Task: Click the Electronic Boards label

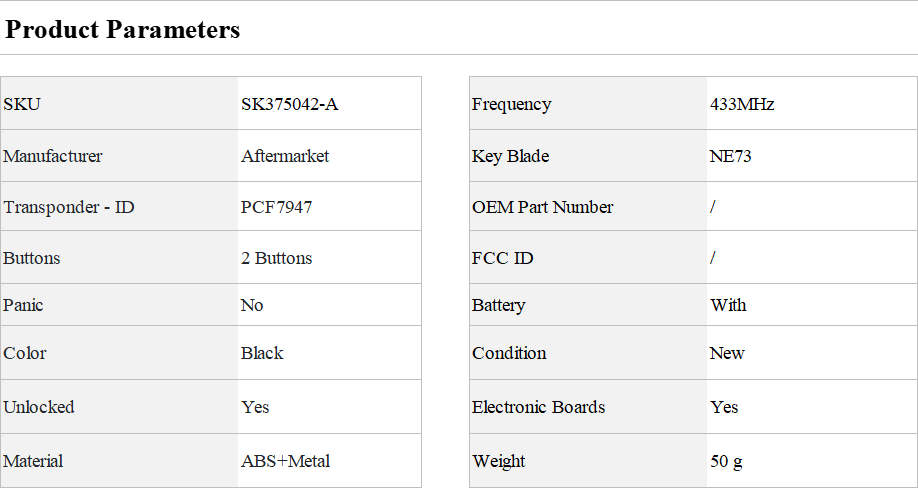Action: point(539,407)
